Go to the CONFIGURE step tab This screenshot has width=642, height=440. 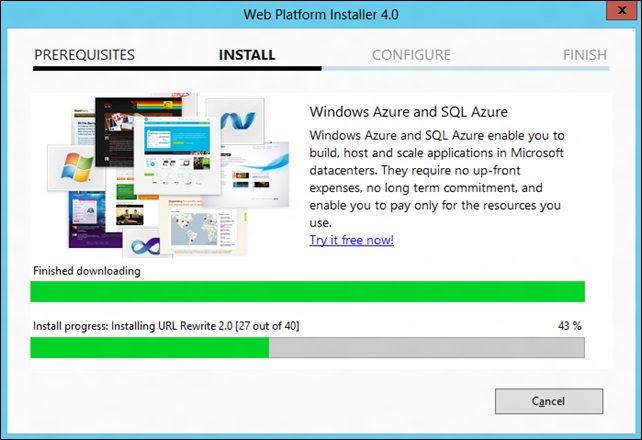[411, 55]
